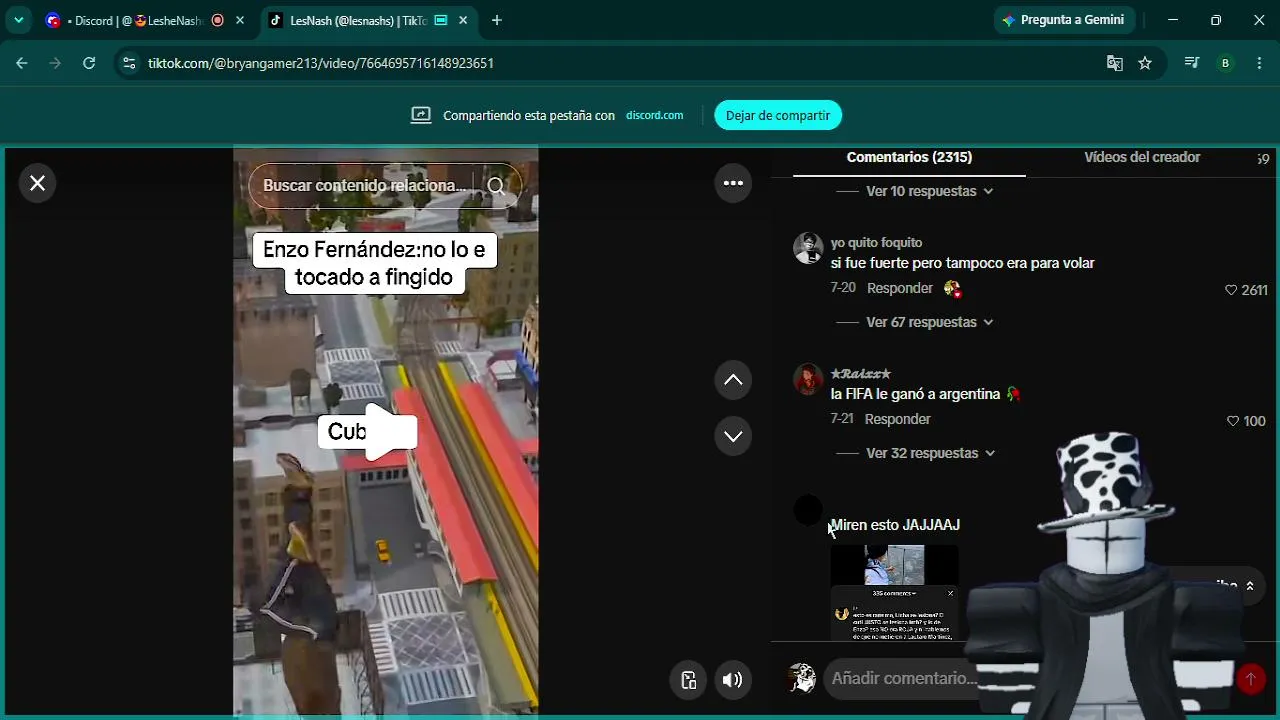Viewport: 1280px width, 720px height.
Task: Click Pregunta a Gemini button
Action: [x=1063, y=20]
